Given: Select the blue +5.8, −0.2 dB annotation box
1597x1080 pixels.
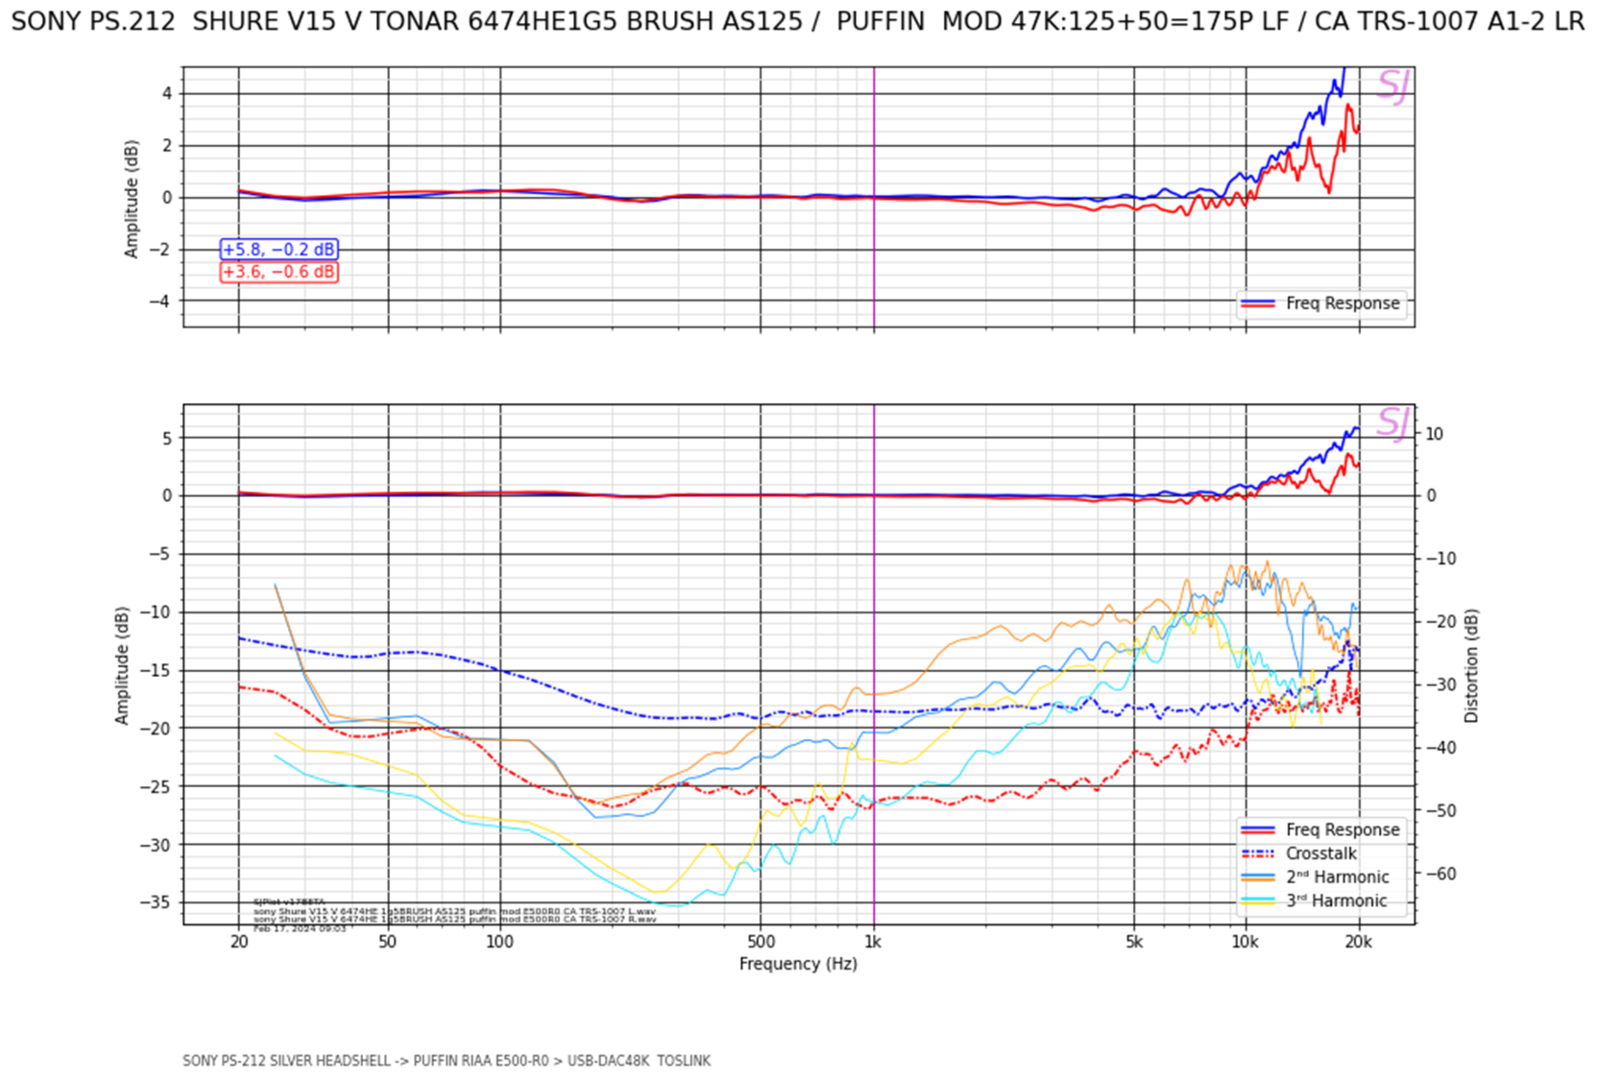Looking at the screenshot, I should (x=279, y=249).
